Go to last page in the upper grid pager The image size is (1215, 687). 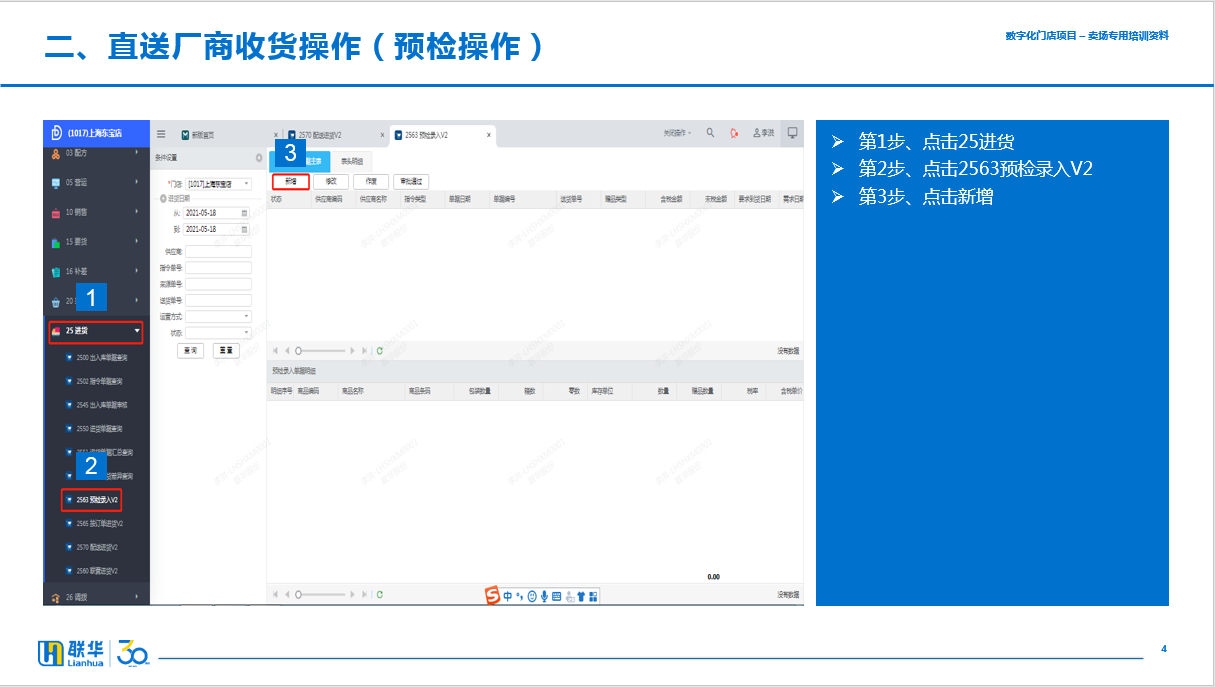tap(364, 351)
